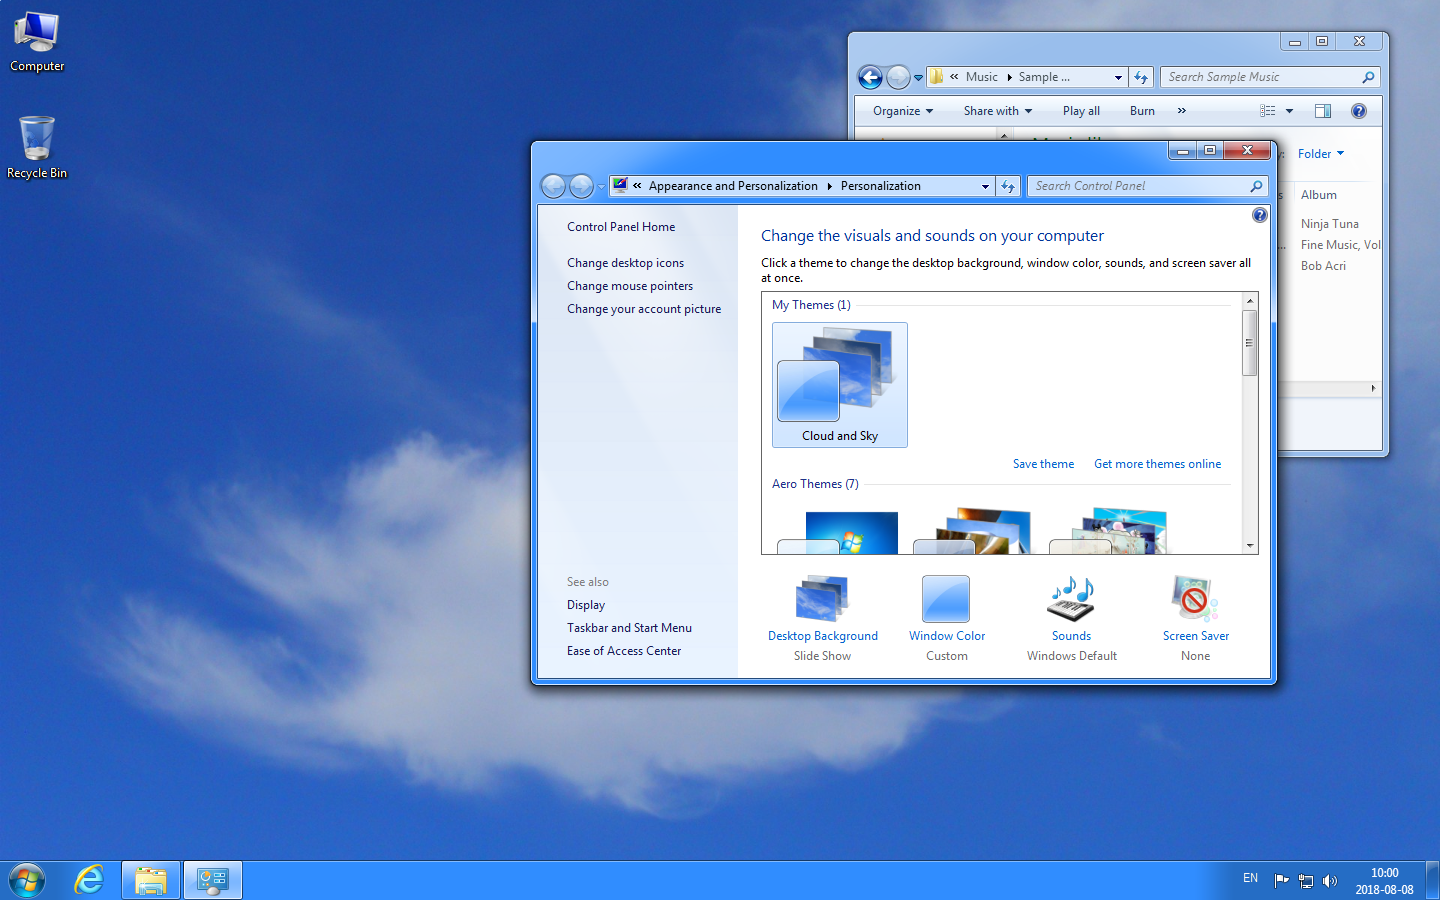1440x900 pixels.
Task: Launch Internet Explorer from the taskbar
Action: click(x=88, y=880)
